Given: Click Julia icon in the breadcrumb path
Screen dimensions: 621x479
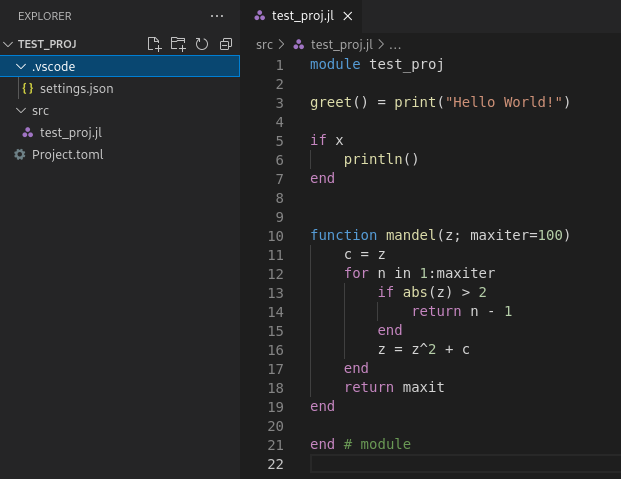Looking at the screenshot, I should pos(299,45).
